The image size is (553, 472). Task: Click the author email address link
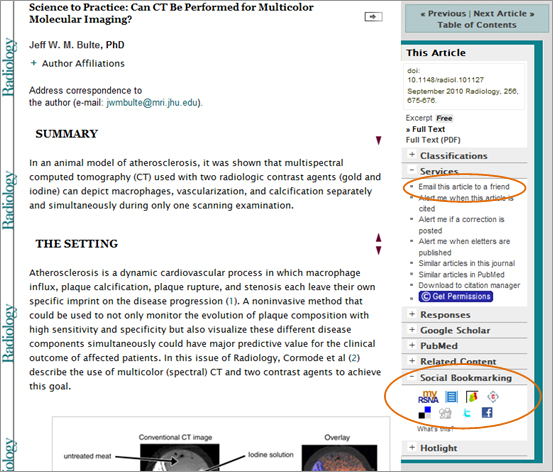pos(152,103)
